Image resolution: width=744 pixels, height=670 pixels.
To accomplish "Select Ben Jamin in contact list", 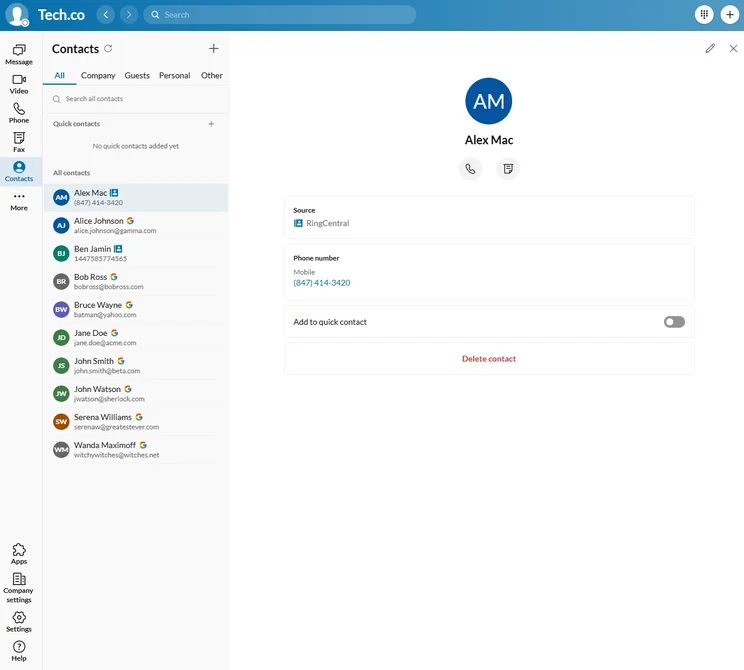I will click(136, 253).
